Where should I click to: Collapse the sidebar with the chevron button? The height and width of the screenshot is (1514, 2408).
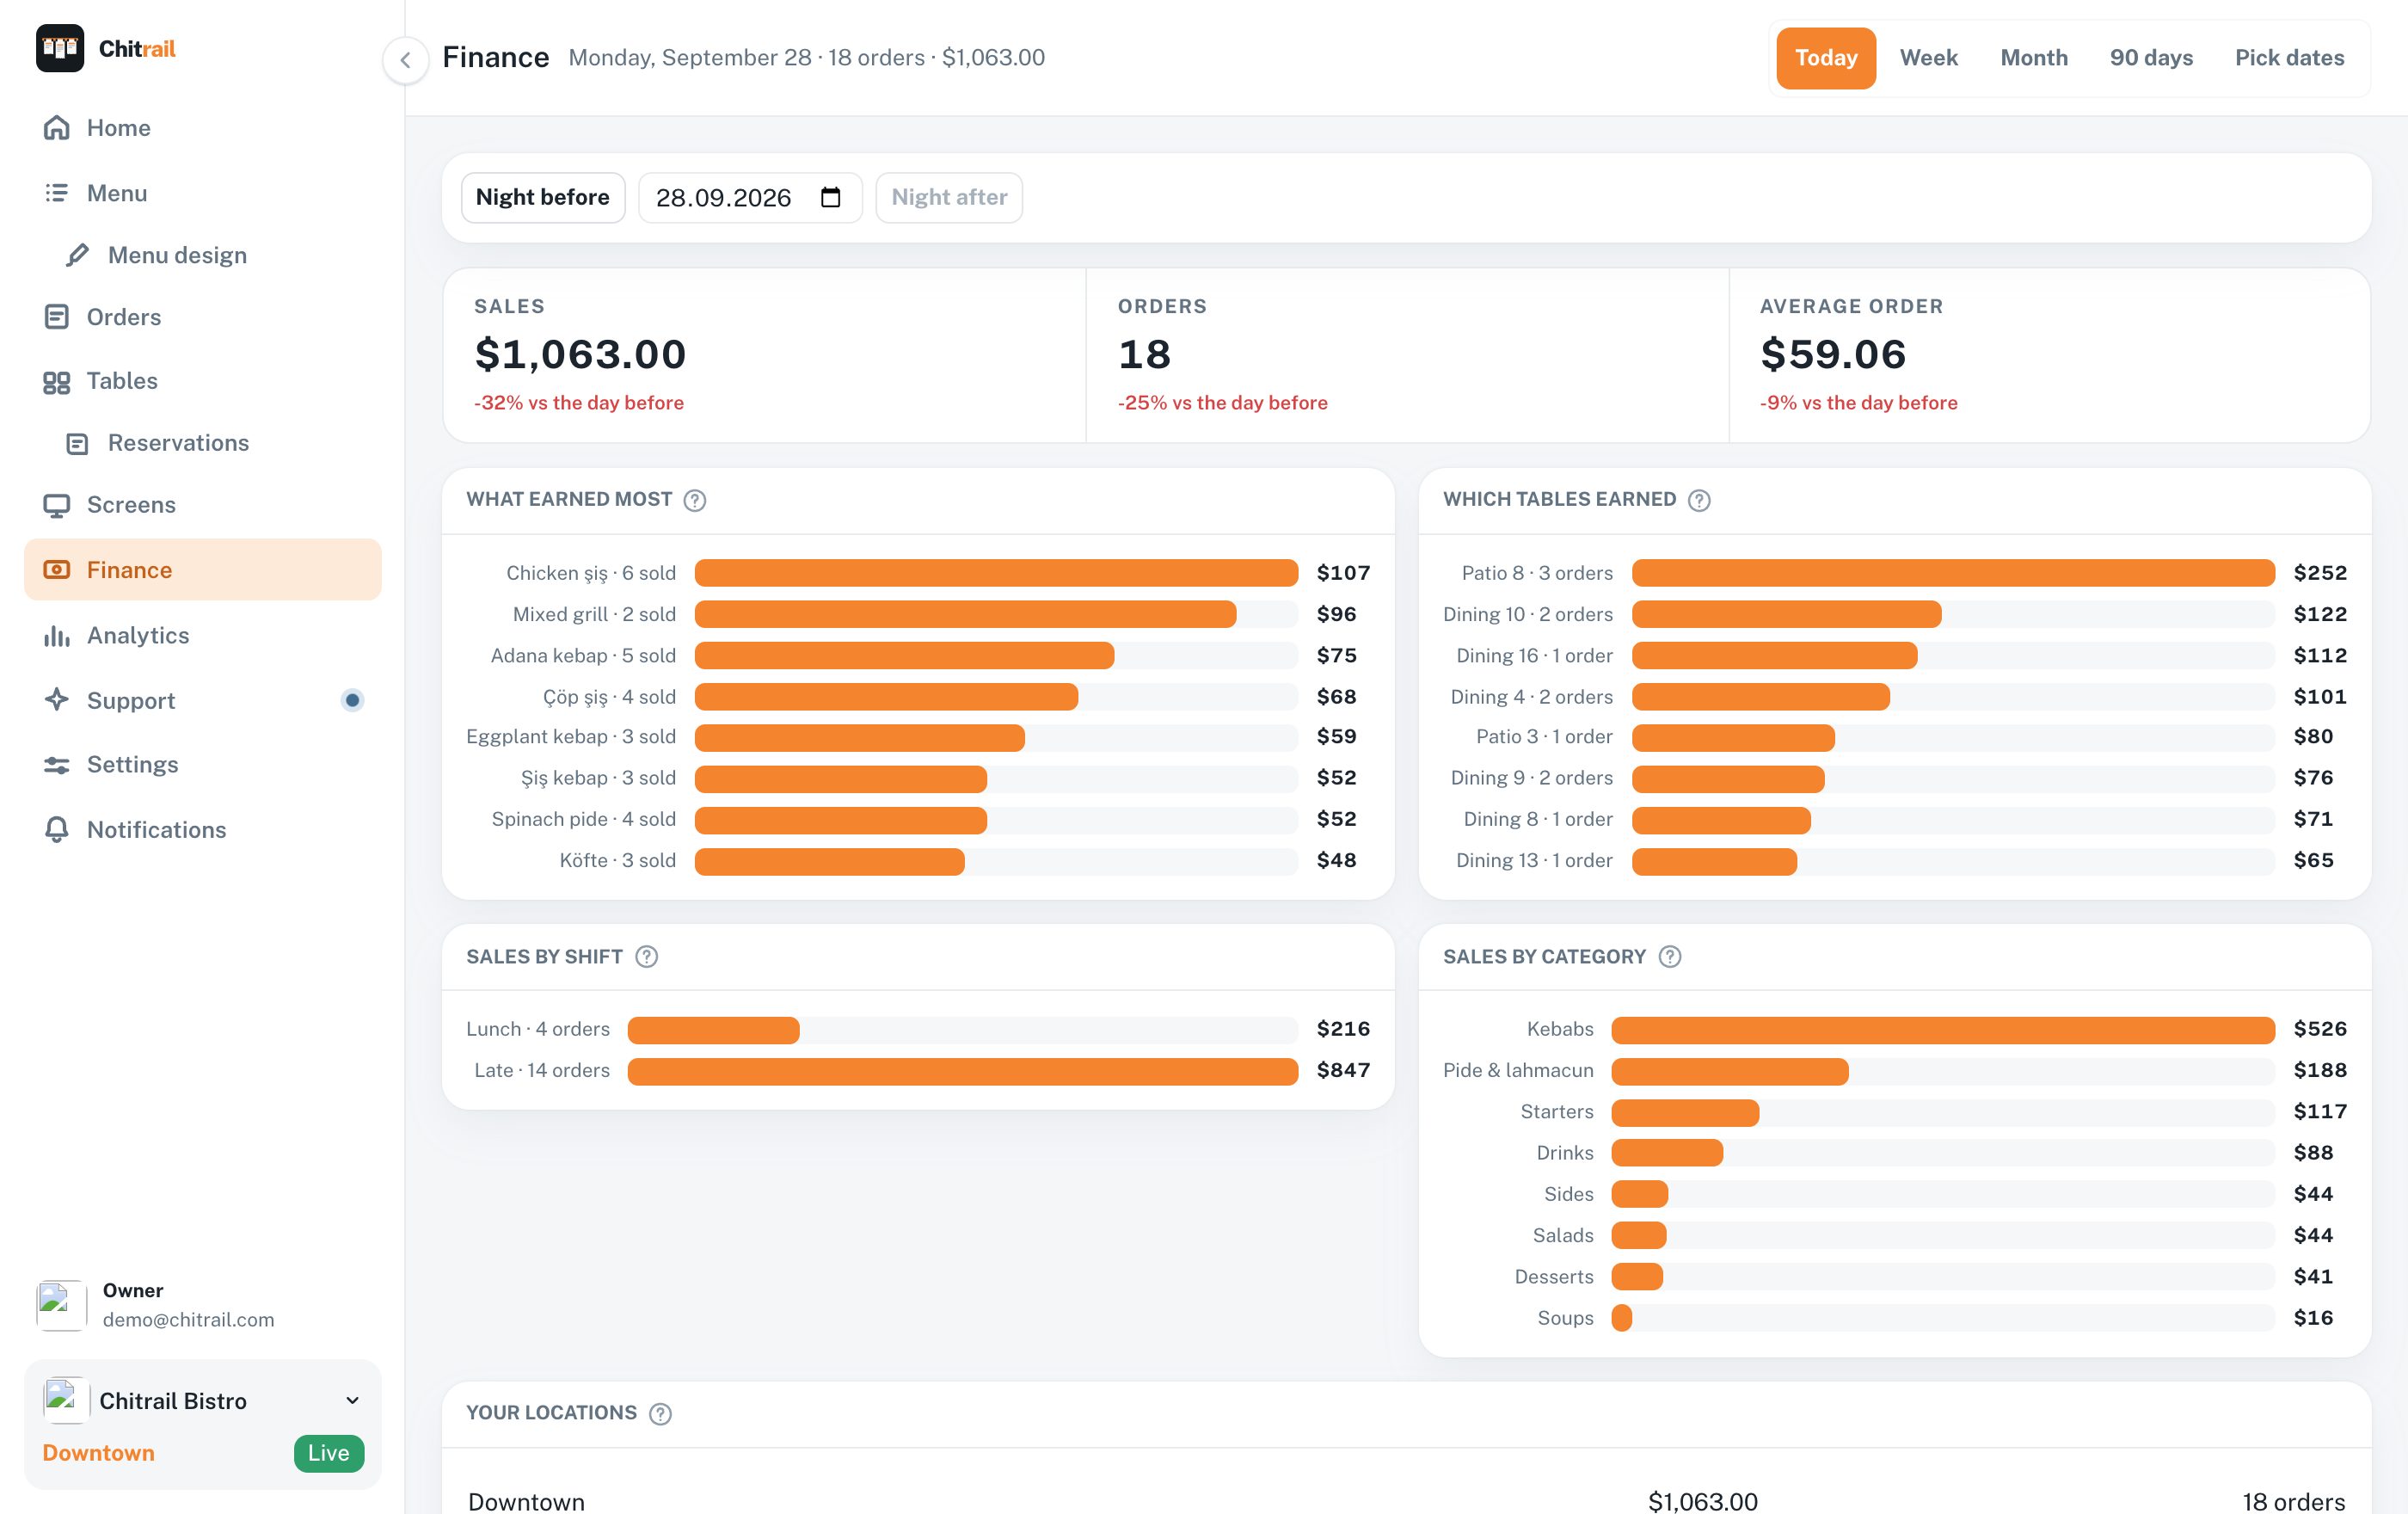click(405, 60)
